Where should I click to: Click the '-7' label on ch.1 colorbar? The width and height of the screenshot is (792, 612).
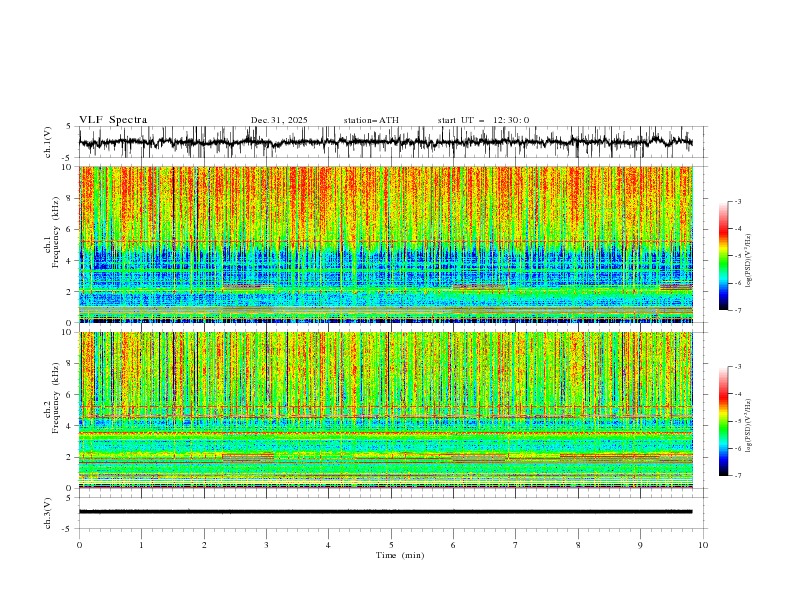pos(737,310)
